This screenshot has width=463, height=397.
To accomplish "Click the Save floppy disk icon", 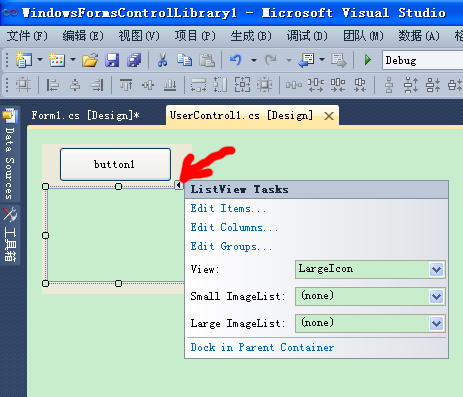I will coord(112,60).
